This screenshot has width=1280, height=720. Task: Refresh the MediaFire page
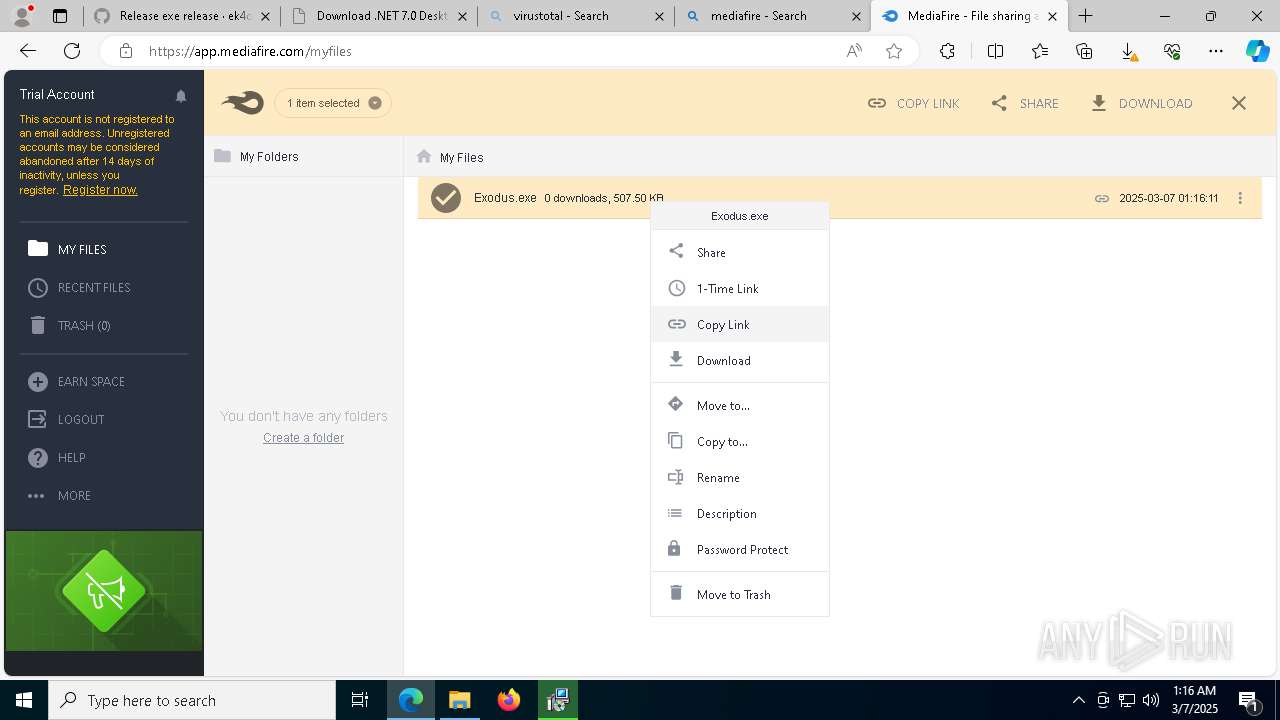[x=72, y=51]
